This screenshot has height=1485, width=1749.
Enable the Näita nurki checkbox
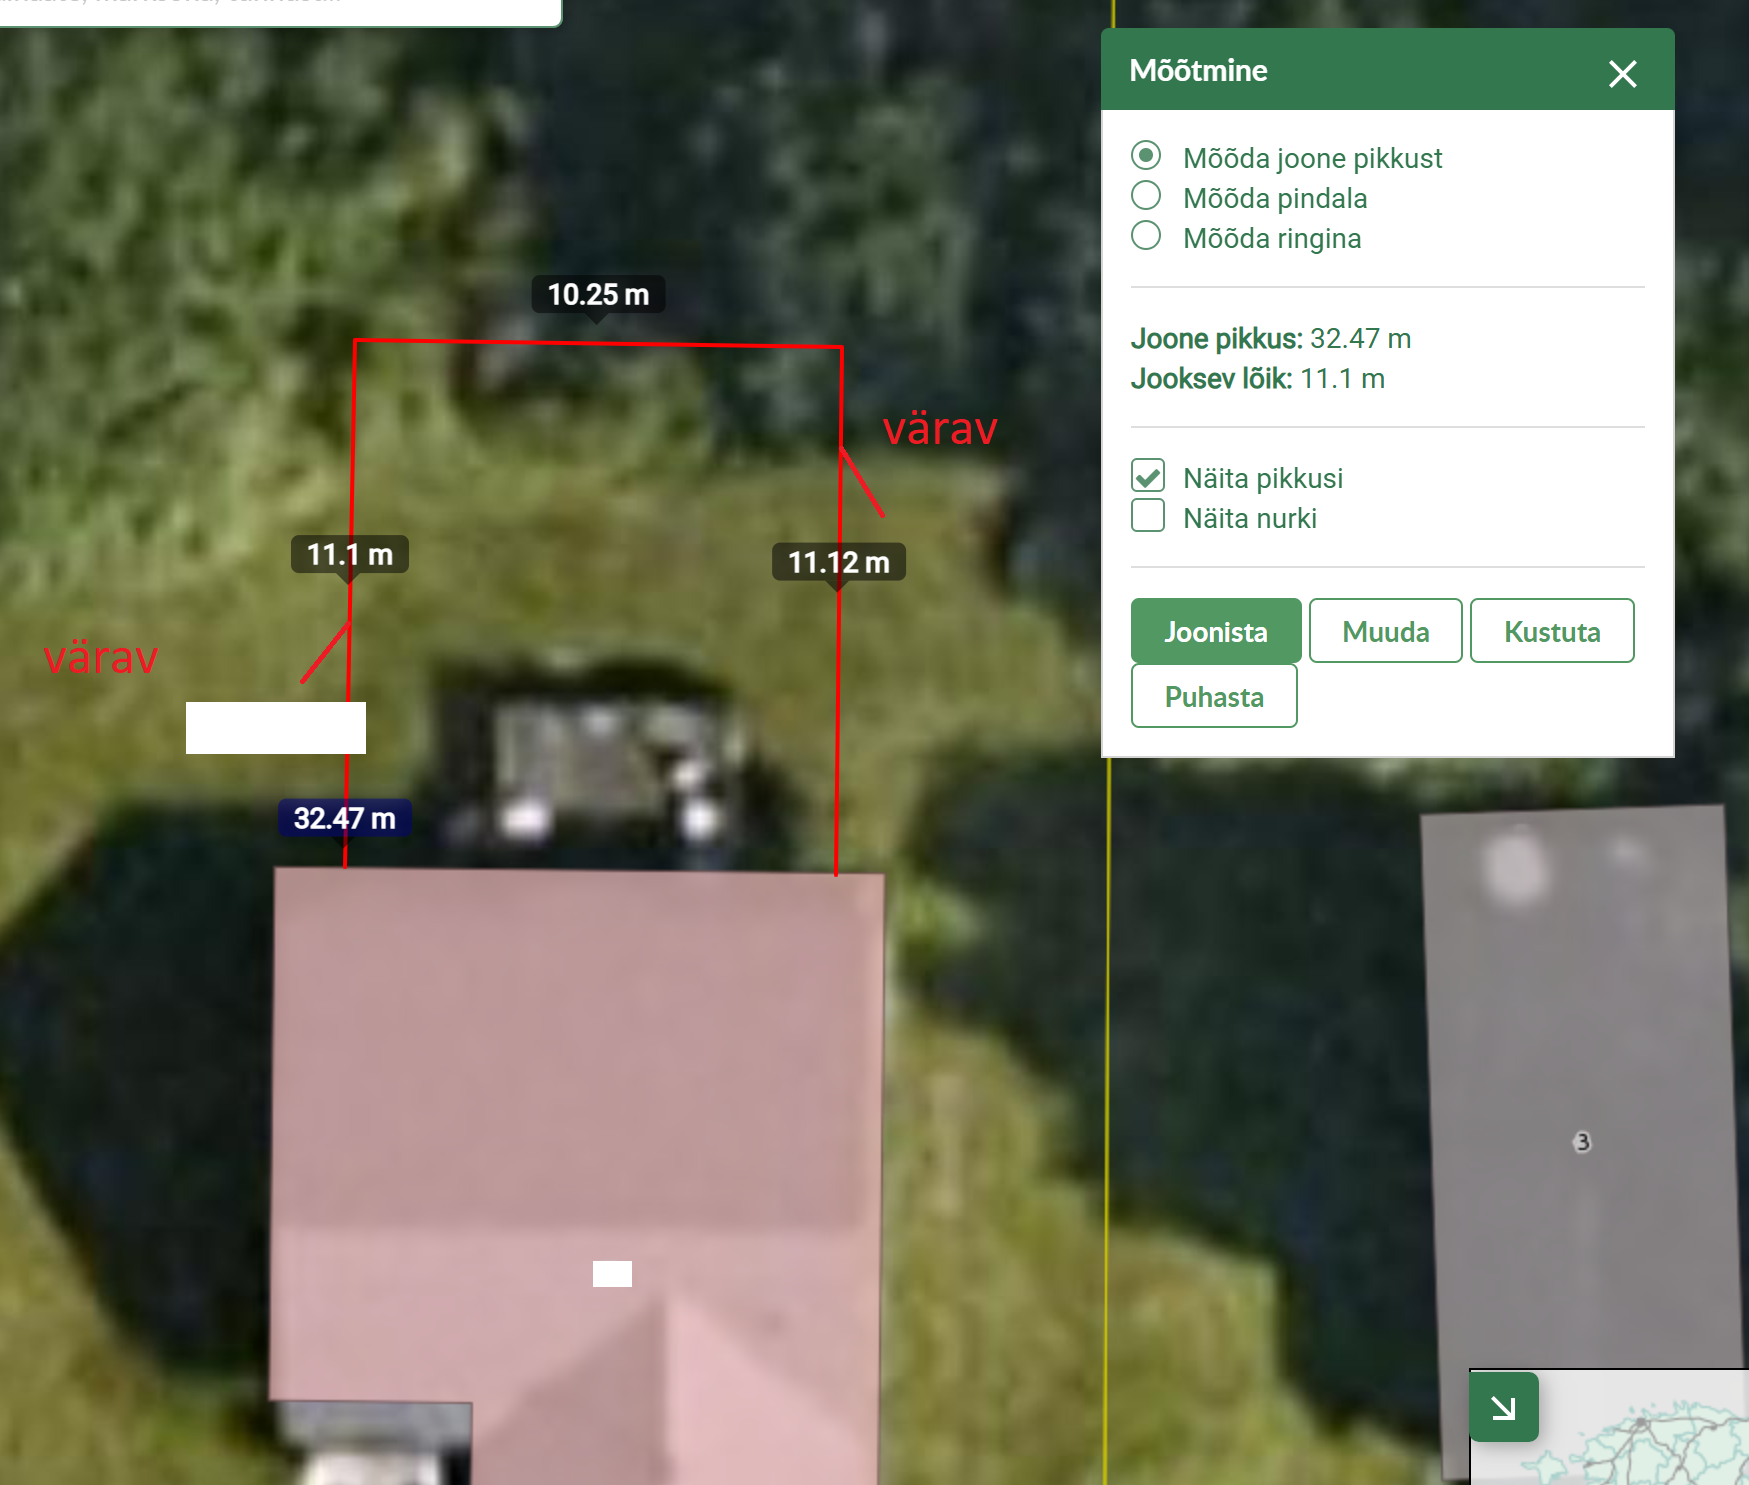[x=1148, y=516]
